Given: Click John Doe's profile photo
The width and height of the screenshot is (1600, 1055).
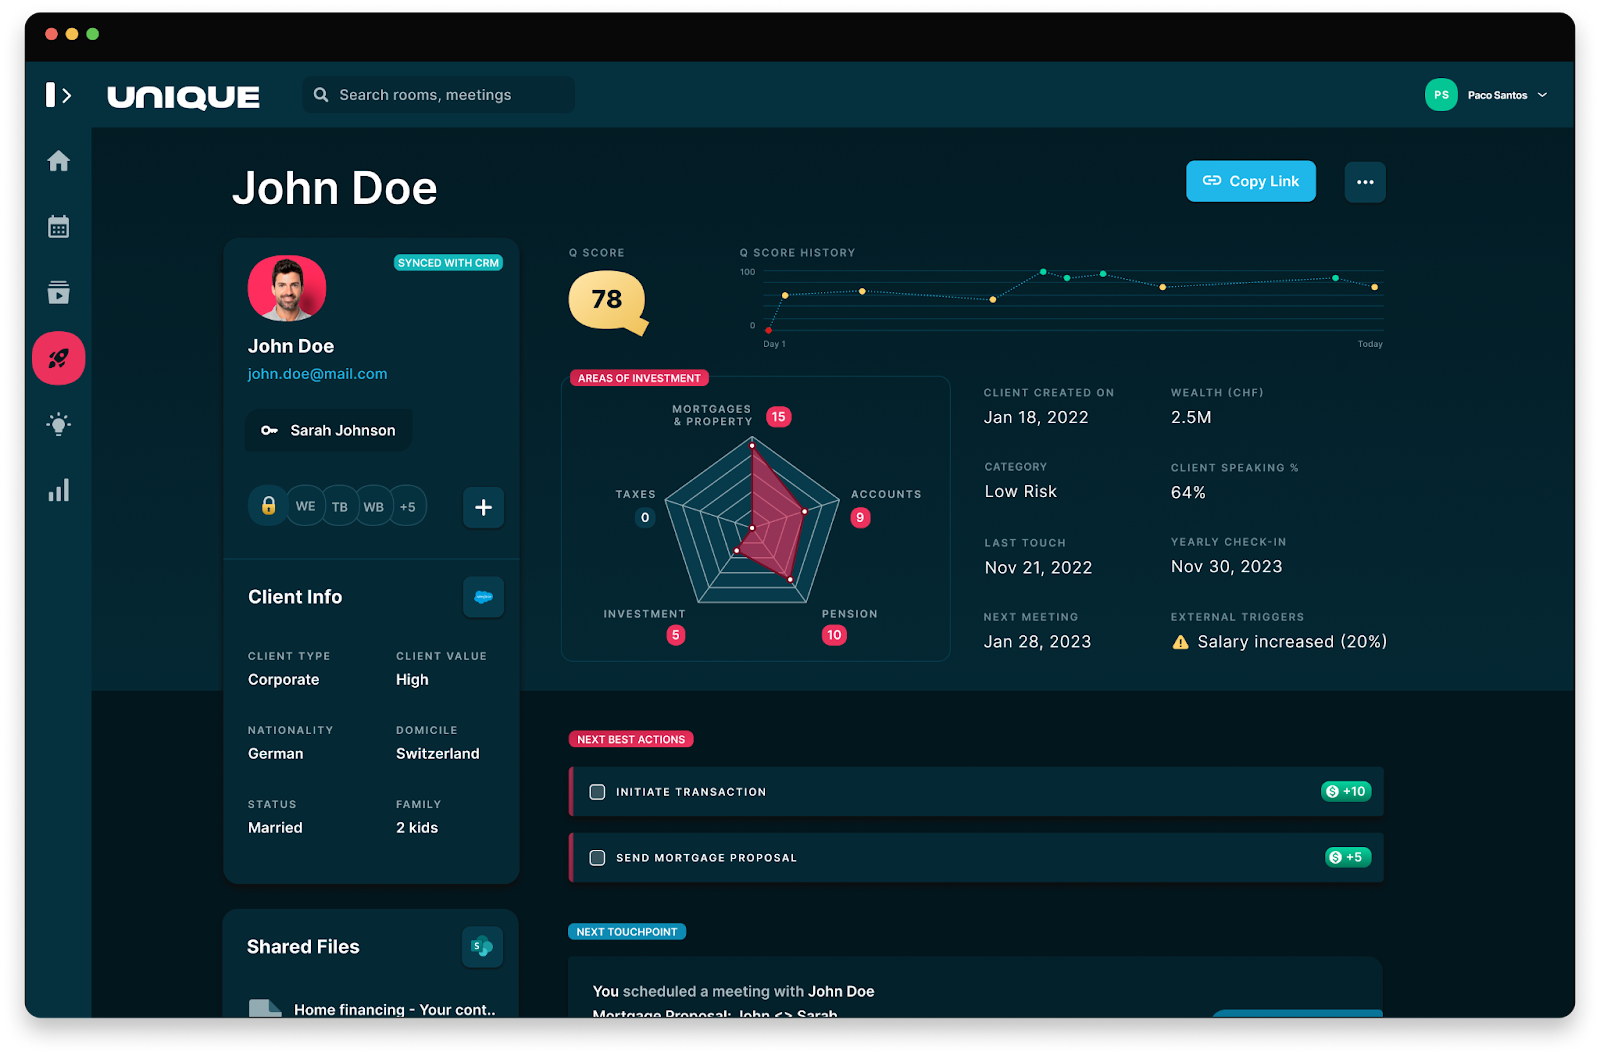Looking at the screenshot, I should (x=287, y=288).
